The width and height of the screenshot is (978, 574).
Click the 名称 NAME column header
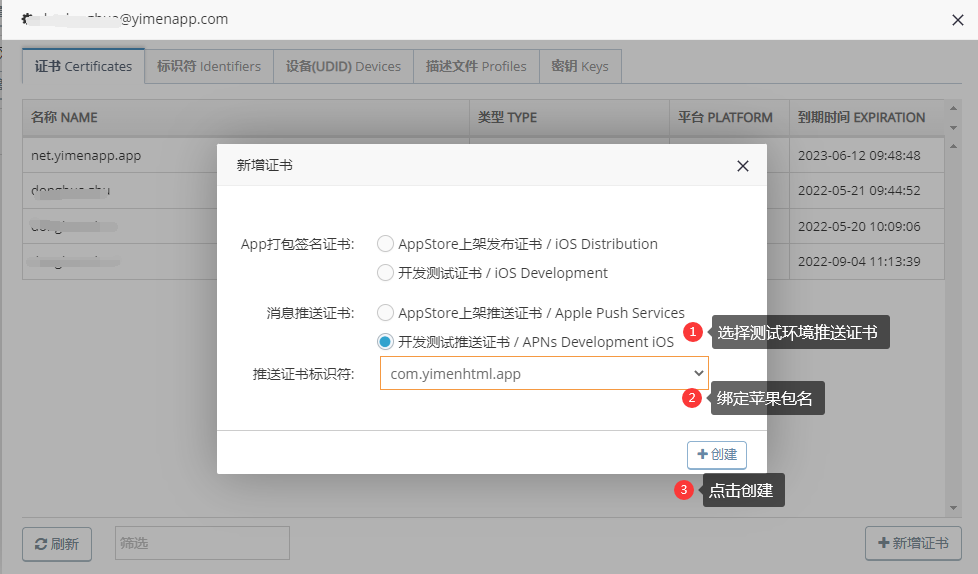246,117
